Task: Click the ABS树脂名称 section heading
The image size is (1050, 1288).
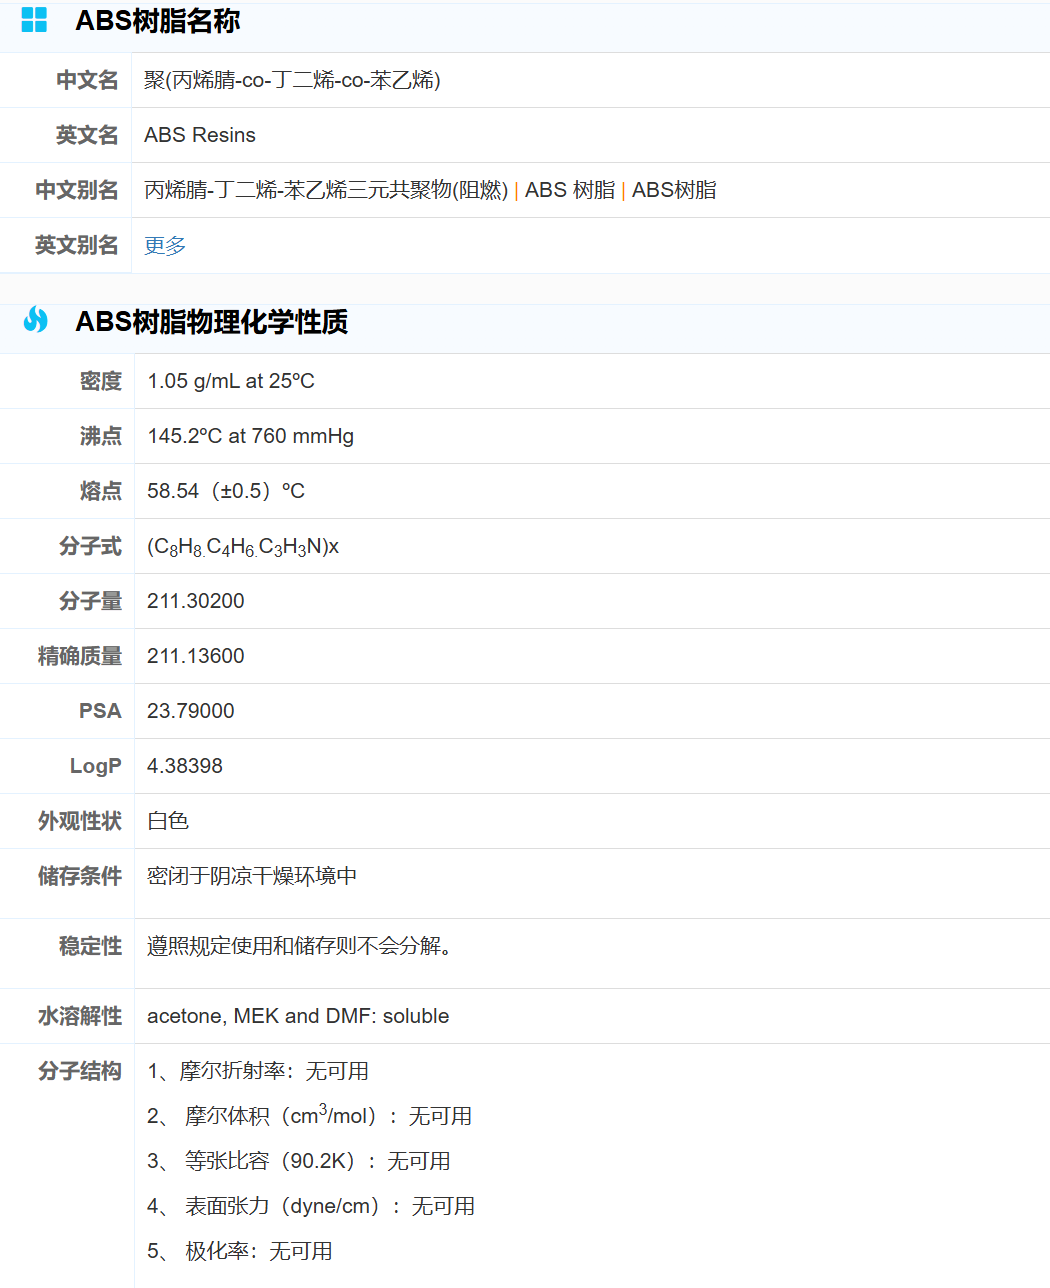Action: click(x=157, y=21)
